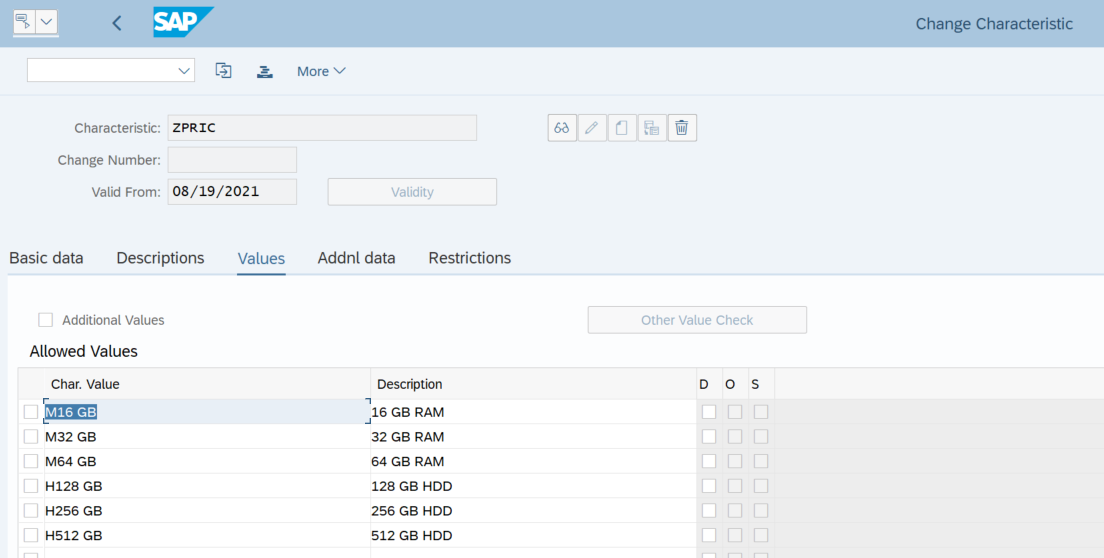This screenshot has height=558, width=1104.
Task: Open the Restrictions tab
Action: coord(470,258)
